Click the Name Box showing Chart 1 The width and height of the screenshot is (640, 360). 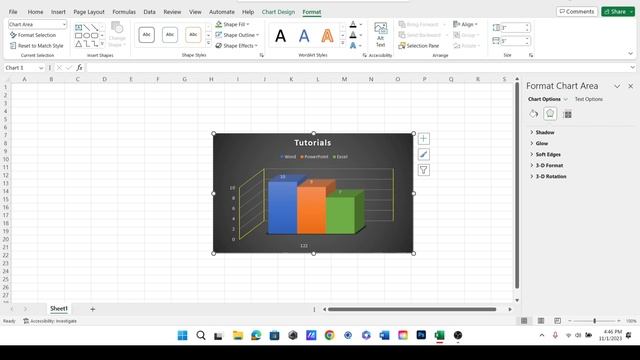(20, 68)
